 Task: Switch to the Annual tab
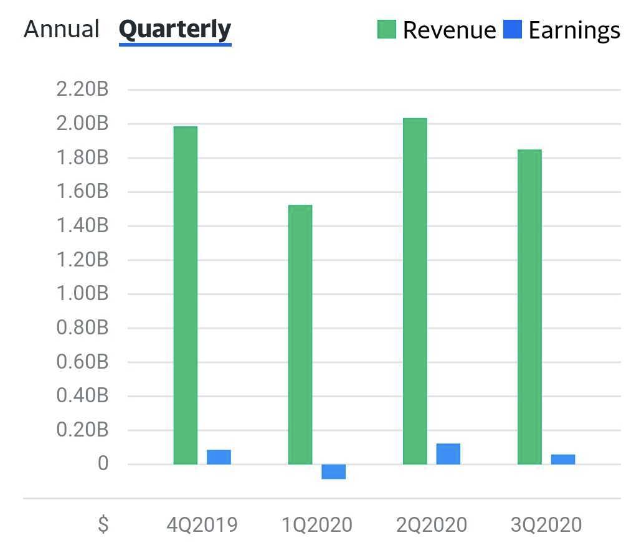(x=62, y=29)
